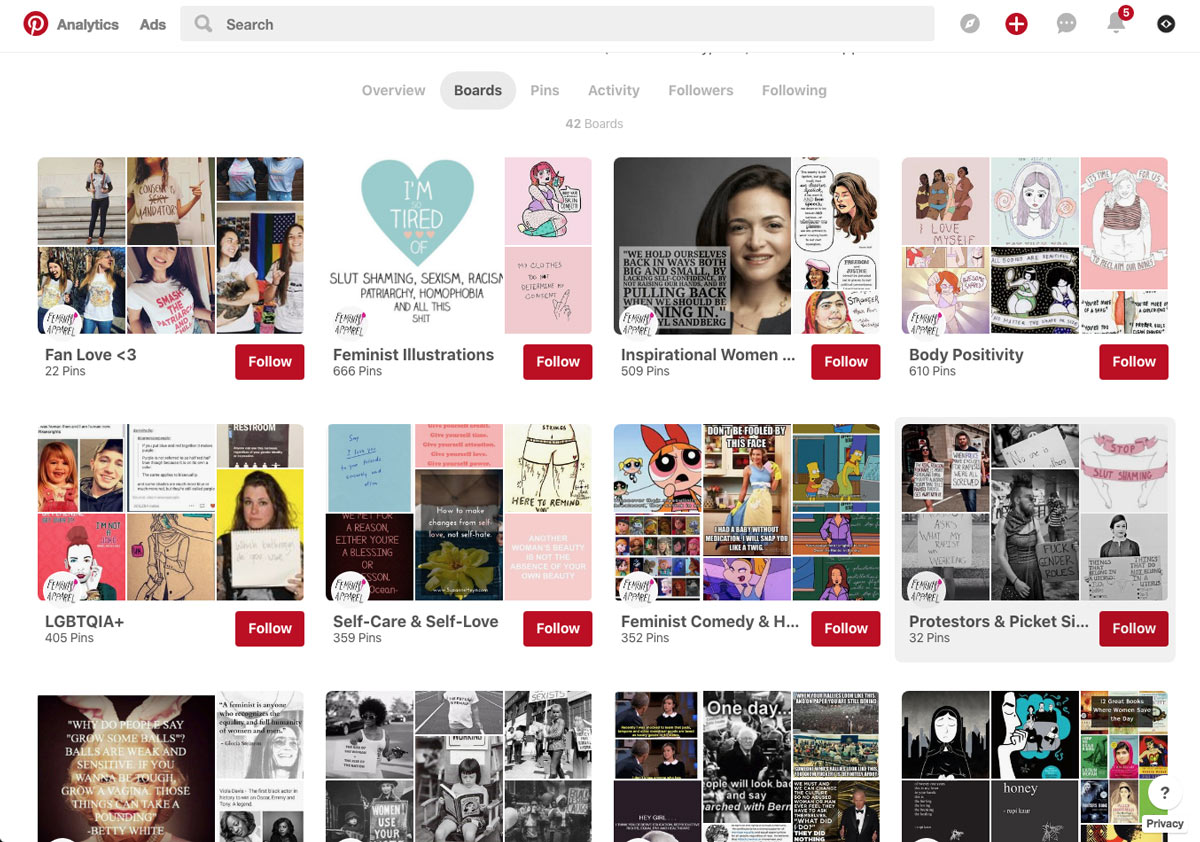Open the Explore compass icon

pos(969,23)
